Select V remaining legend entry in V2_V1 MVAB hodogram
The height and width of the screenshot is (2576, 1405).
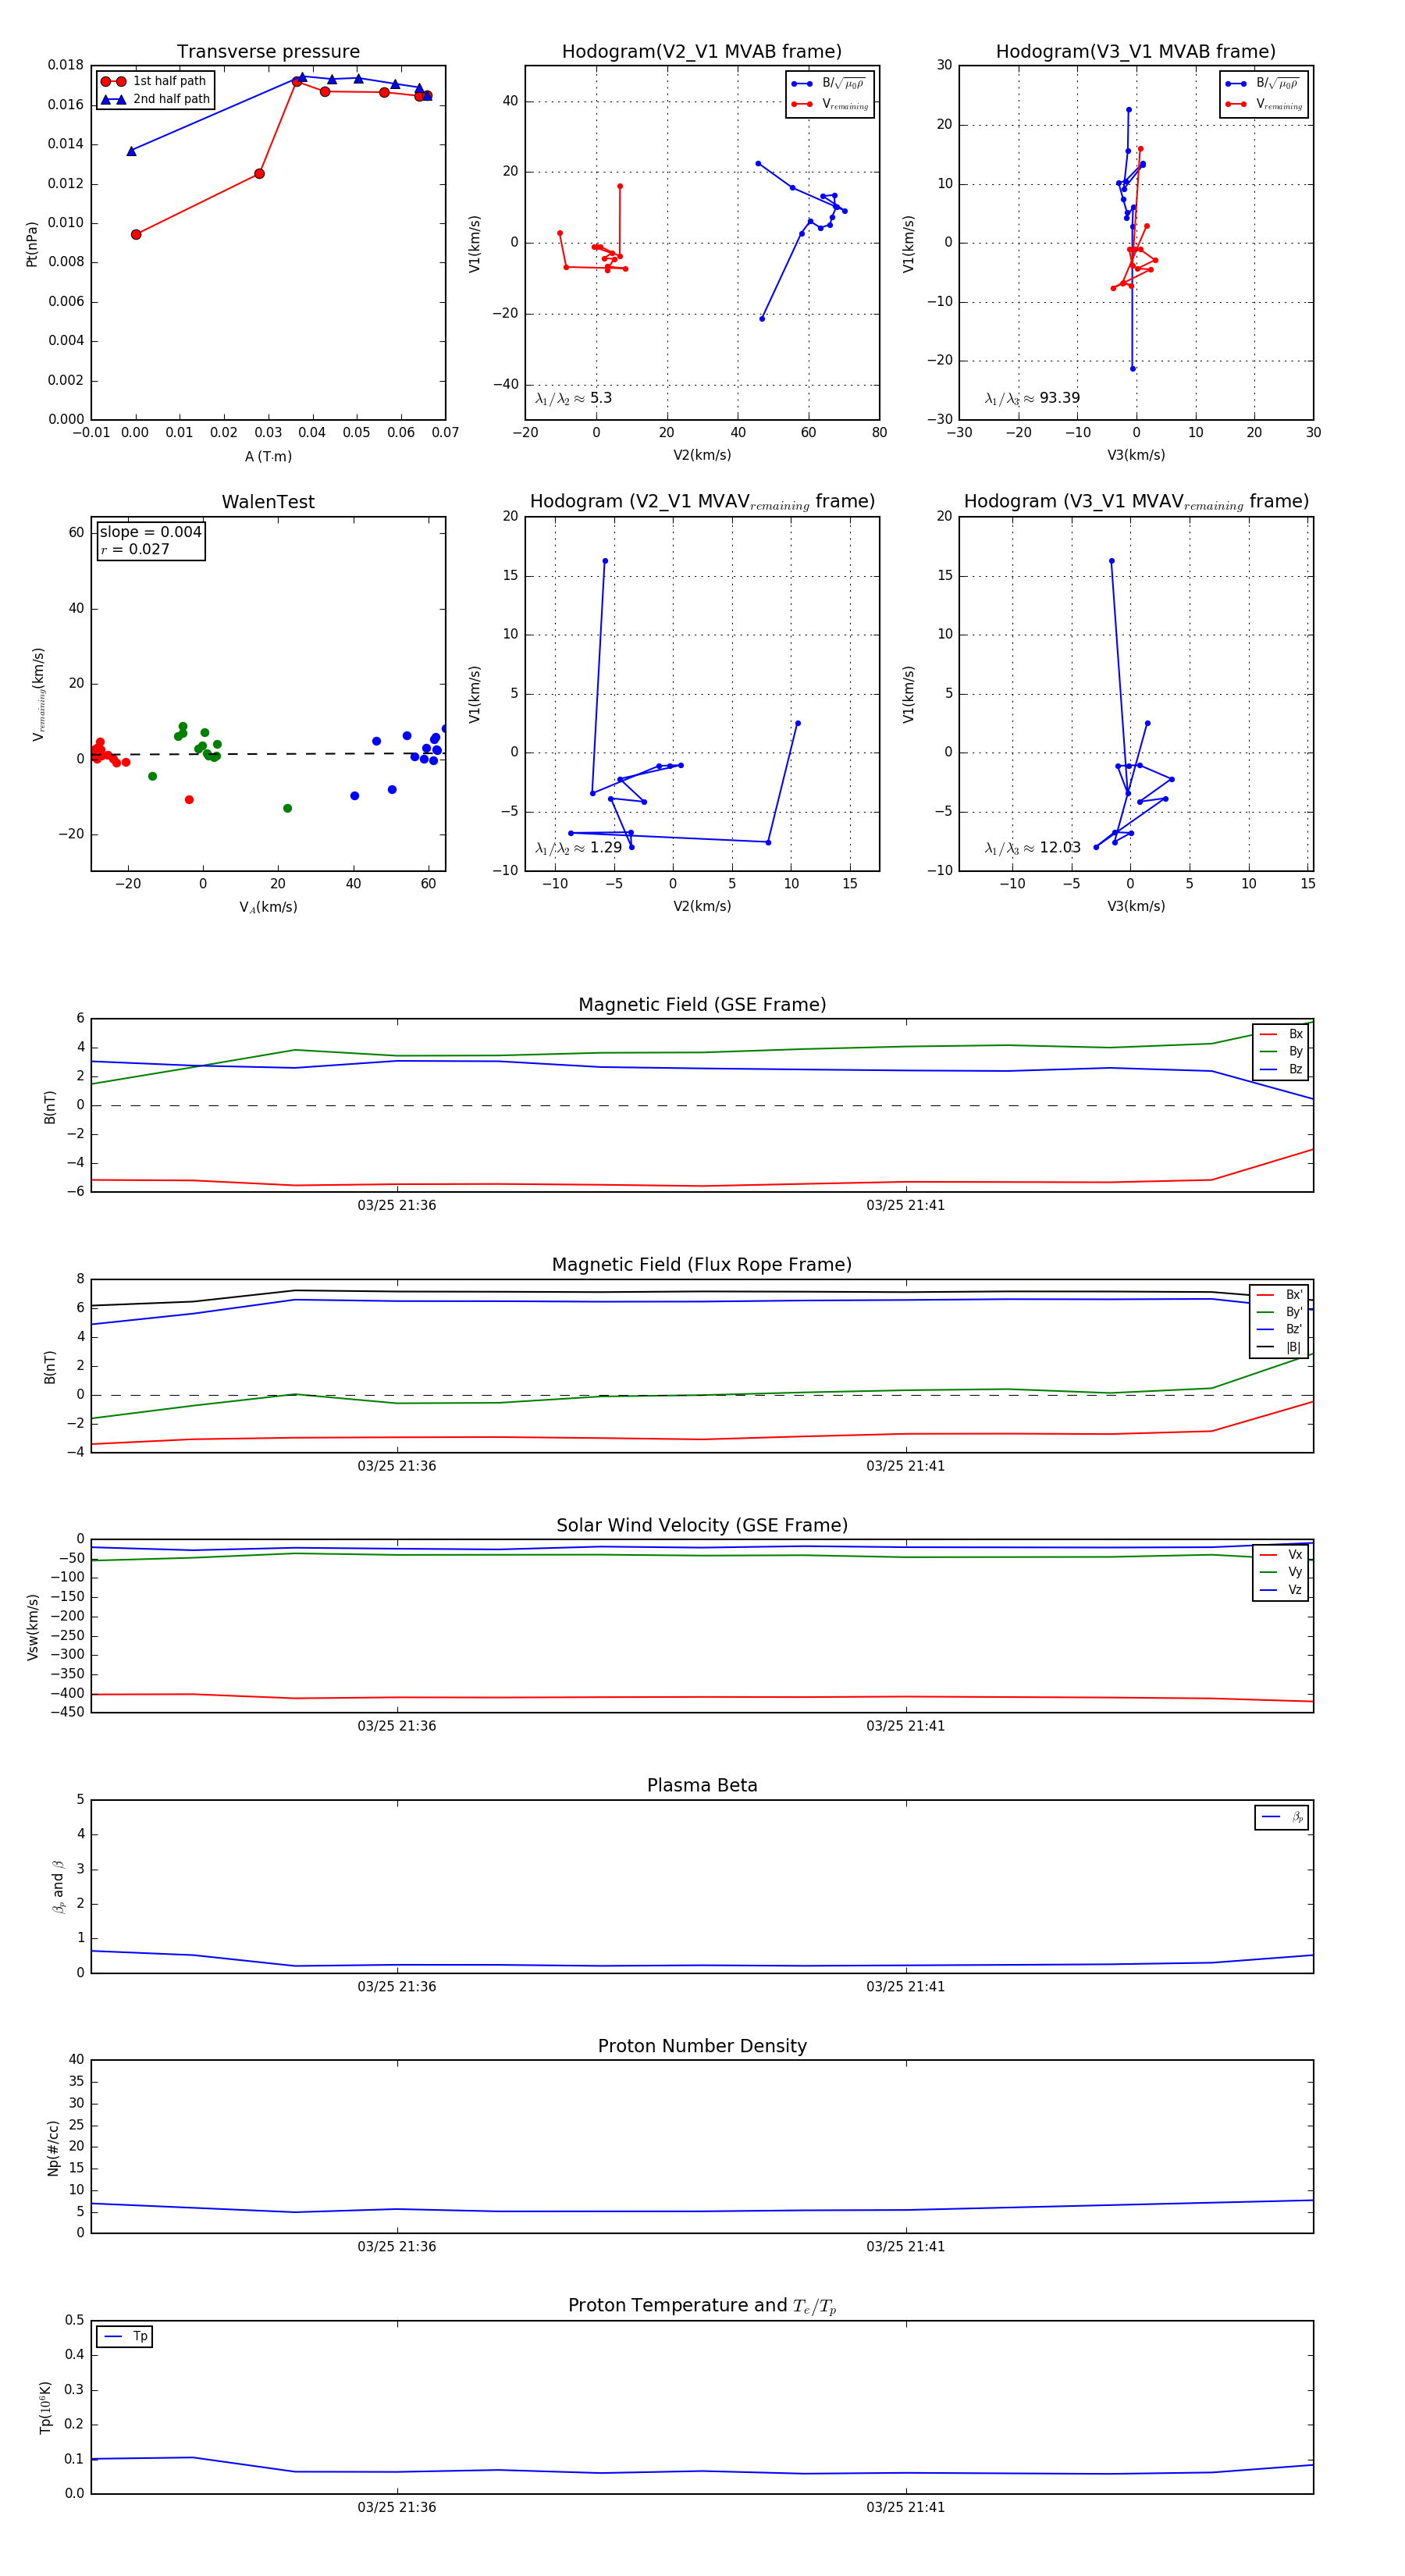(829, 104)
